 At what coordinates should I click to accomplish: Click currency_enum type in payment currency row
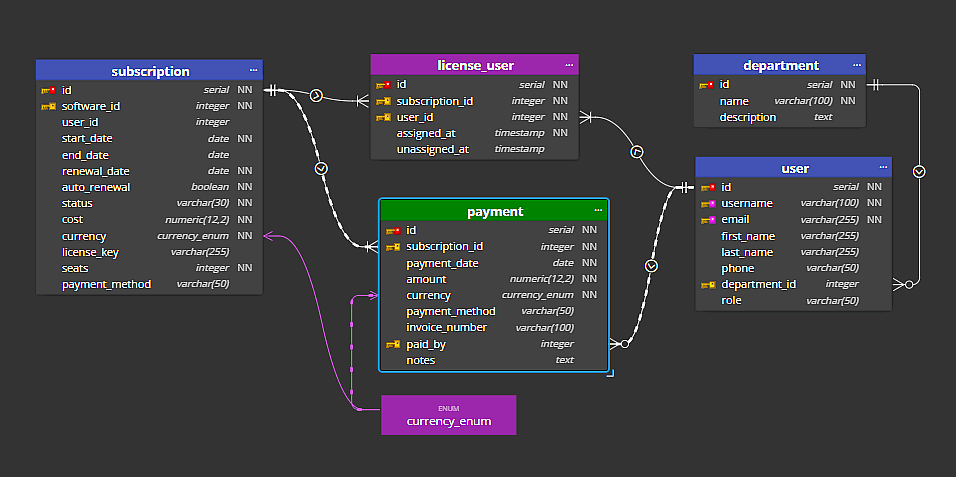click(538, 295)
